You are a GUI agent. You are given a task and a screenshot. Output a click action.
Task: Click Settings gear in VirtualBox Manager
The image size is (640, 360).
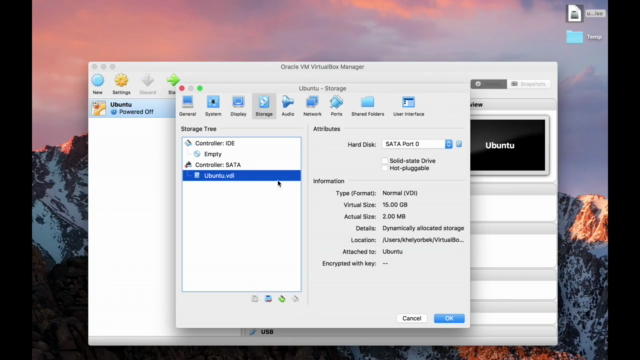pyautogui.click(x=121, y=84)
